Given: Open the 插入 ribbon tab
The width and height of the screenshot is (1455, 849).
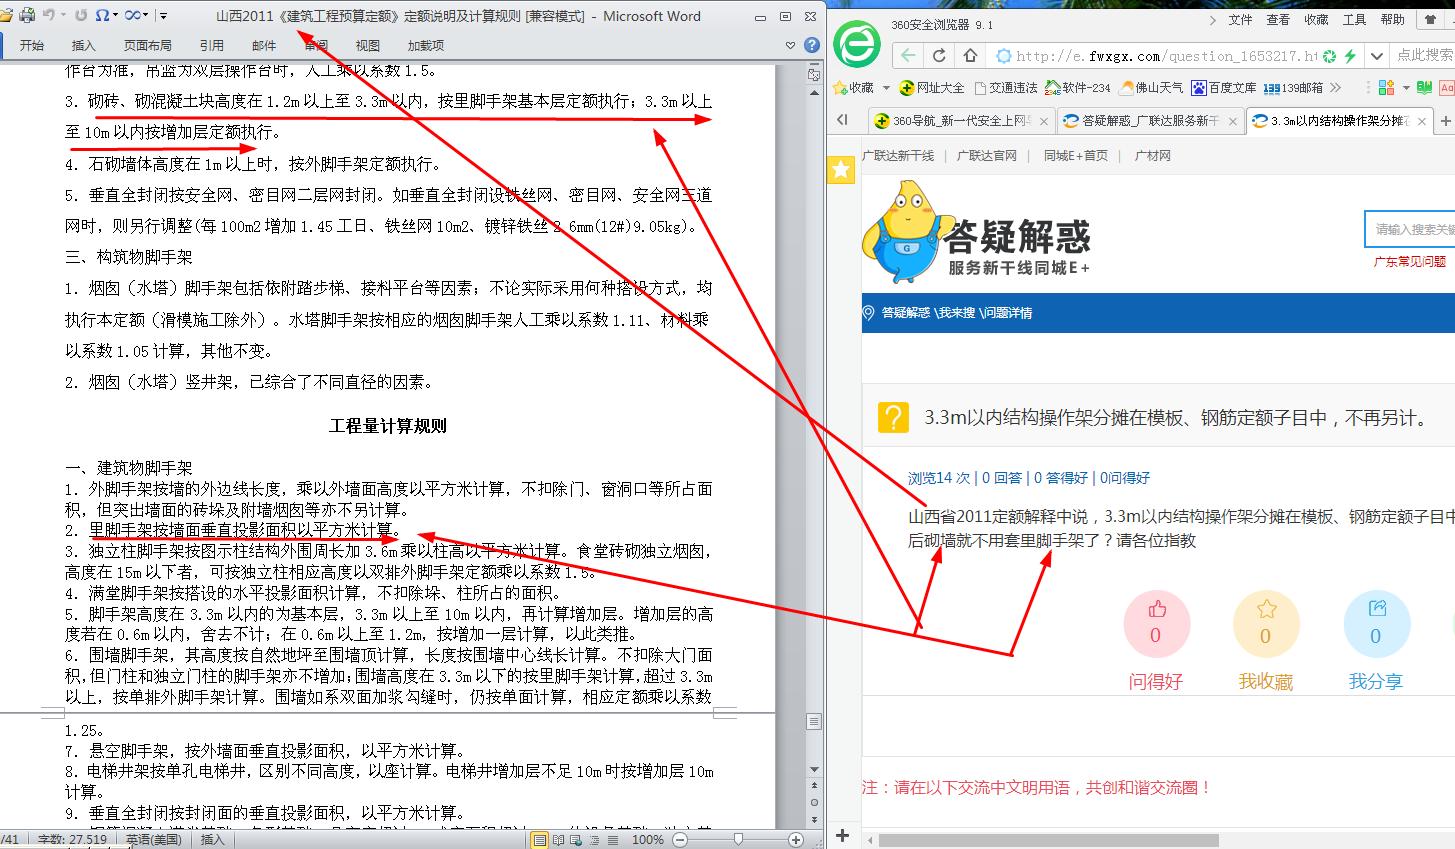Looking at the screenshot, I should 84,45.
